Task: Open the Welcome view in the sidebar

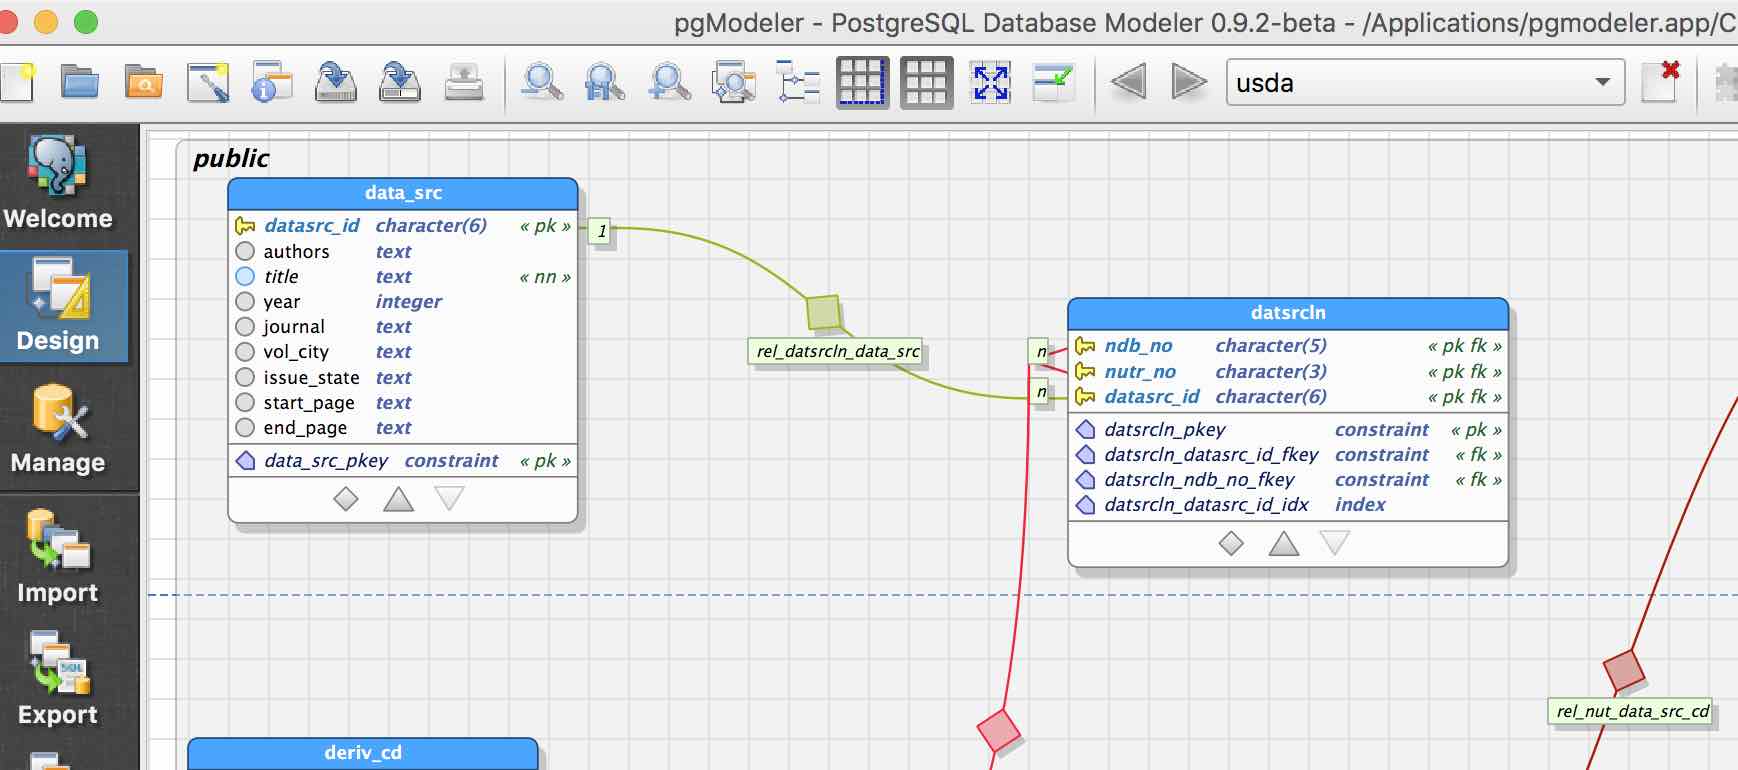Action: pyautogui.click(x=58, y=185)
